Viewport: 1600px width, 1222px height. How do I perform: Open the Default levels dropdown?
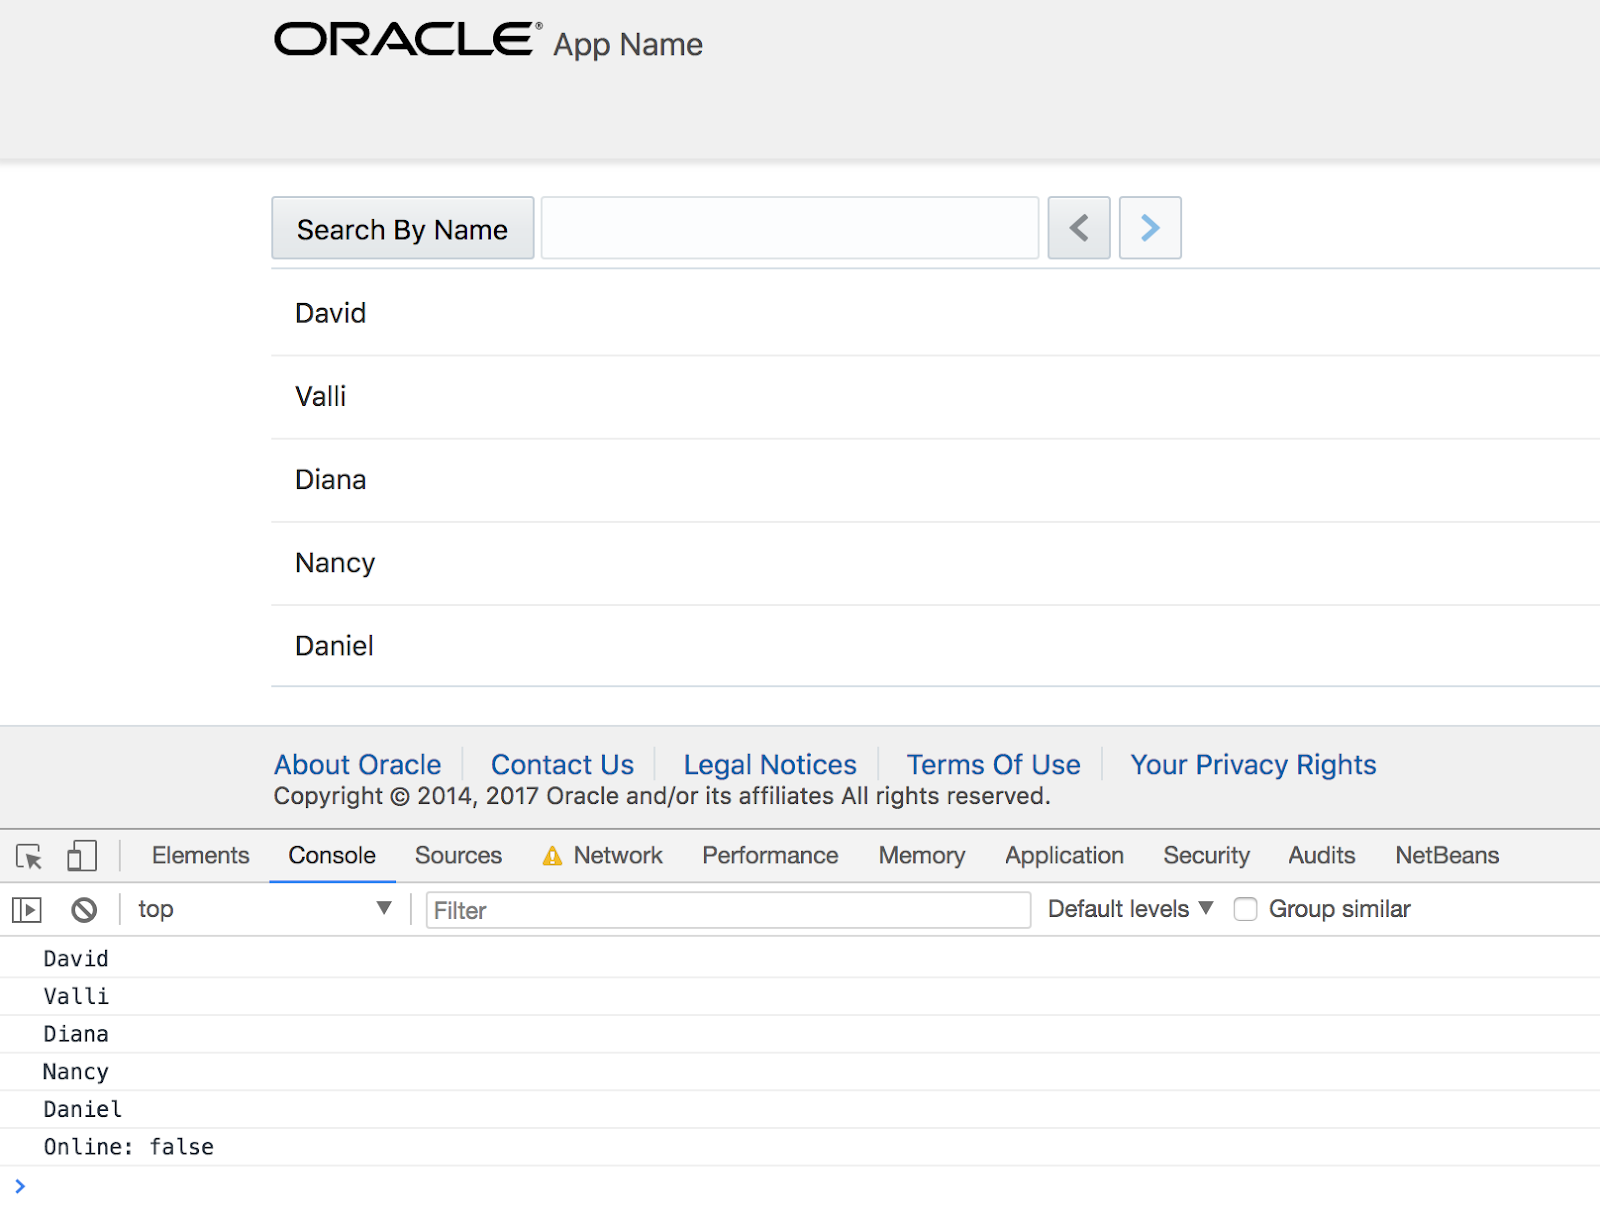(x=1128, y=909)
